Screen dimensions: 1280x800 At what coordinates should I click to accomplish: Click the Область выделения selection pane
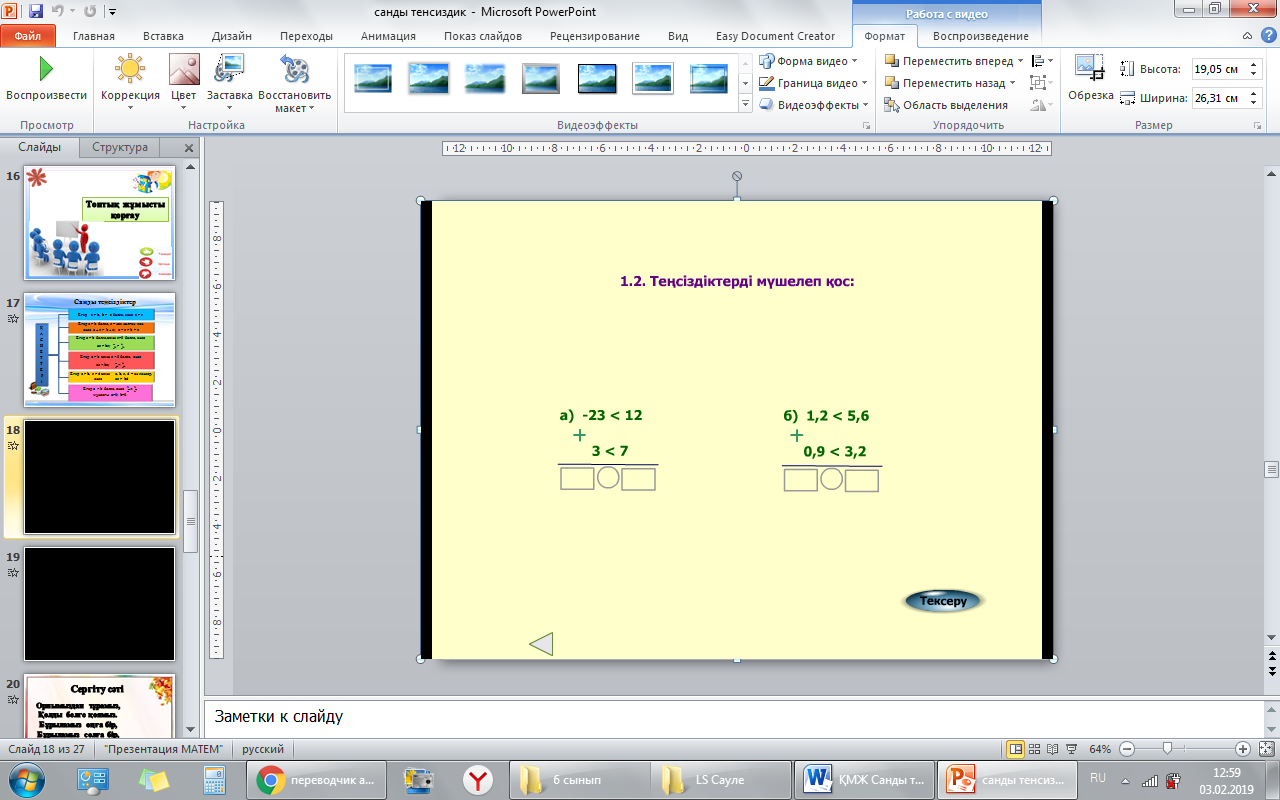click(945, 105)
